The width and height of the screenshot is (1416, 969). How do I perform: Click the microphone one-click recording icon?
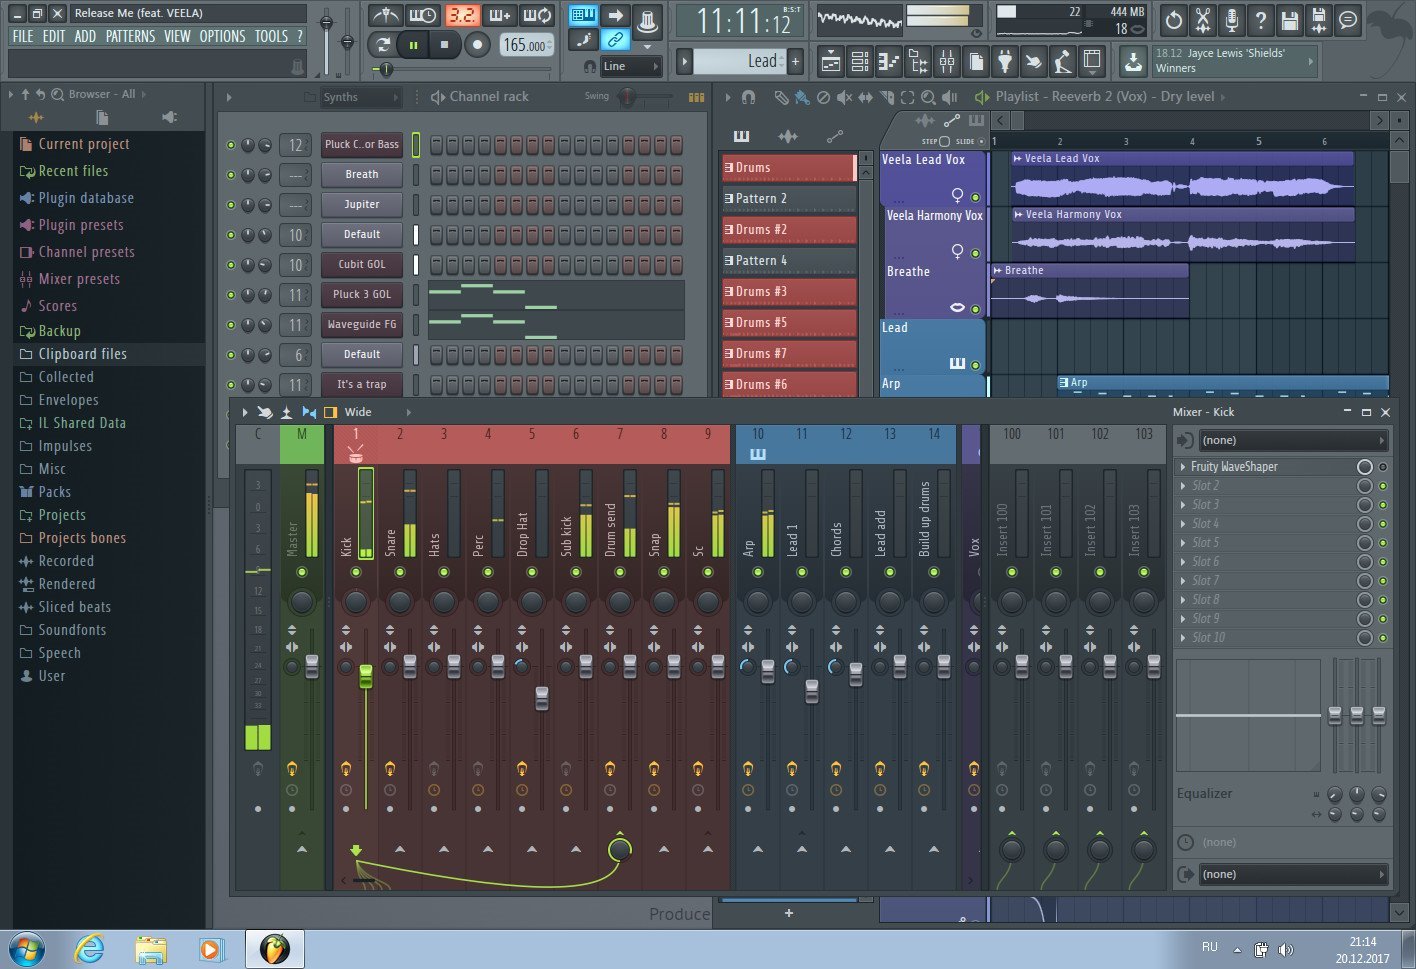click(1232, 19)
